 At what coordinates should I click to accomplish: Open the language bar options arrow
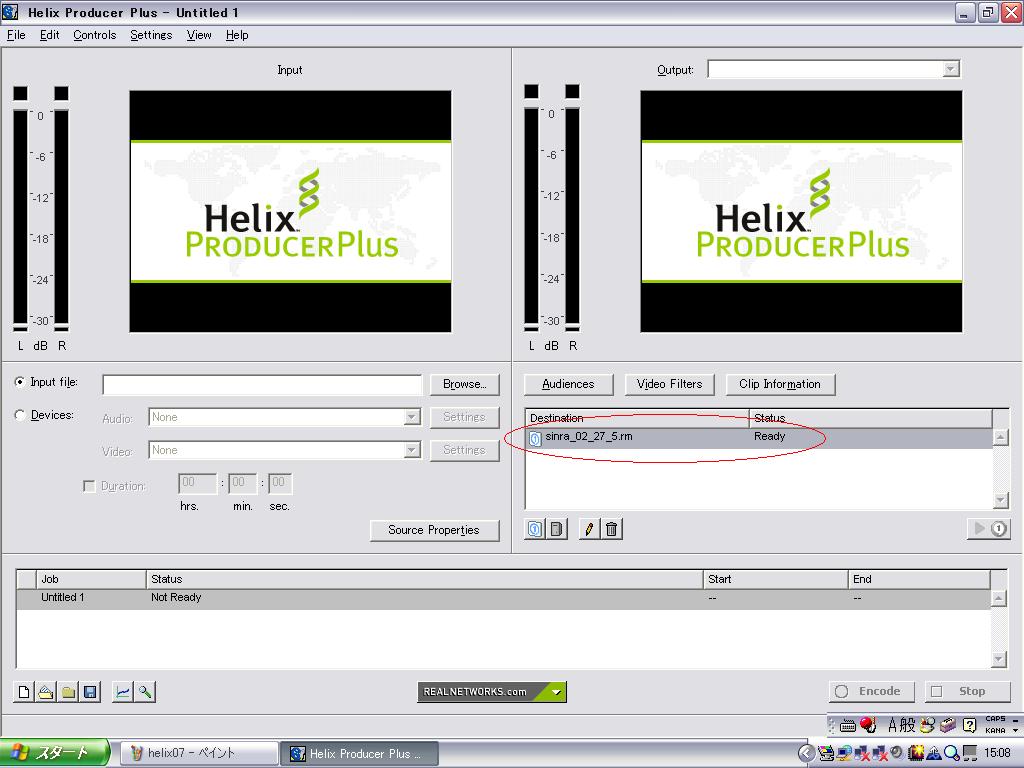point(1016,729)
